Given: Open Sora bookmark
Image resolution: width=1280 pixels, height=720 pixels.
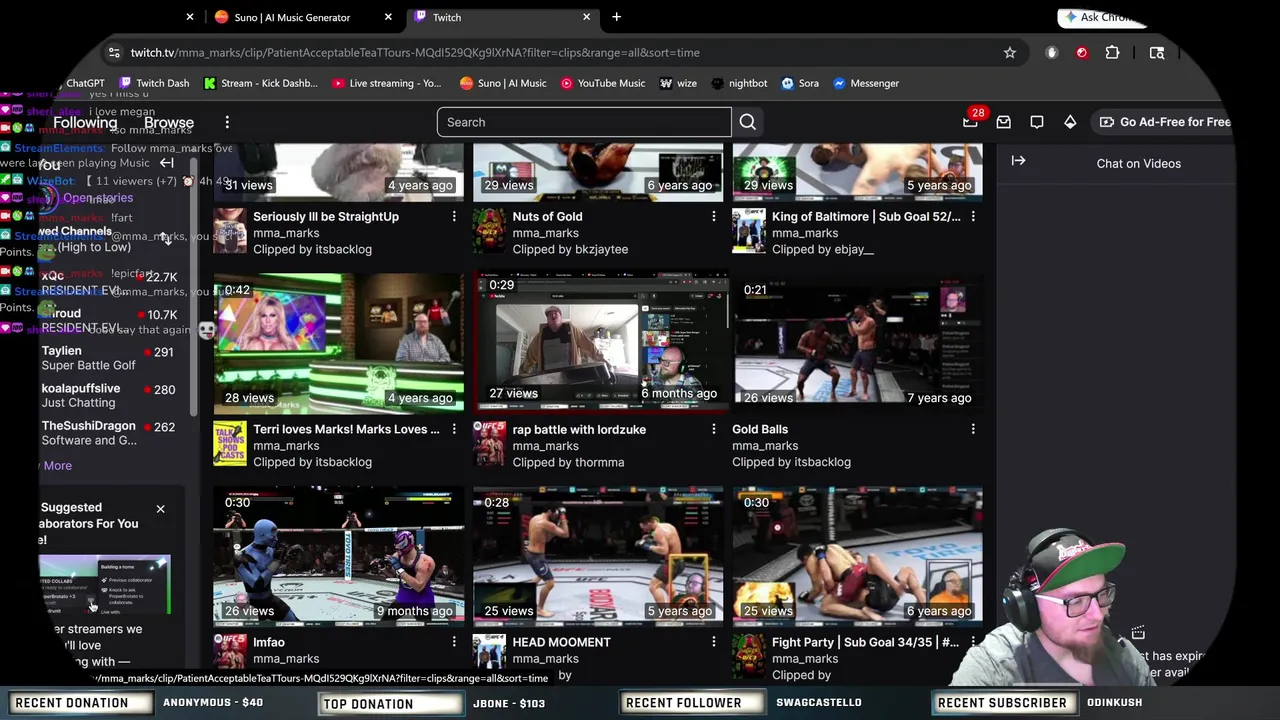Looking at the screenshot, I should [800, 84].
